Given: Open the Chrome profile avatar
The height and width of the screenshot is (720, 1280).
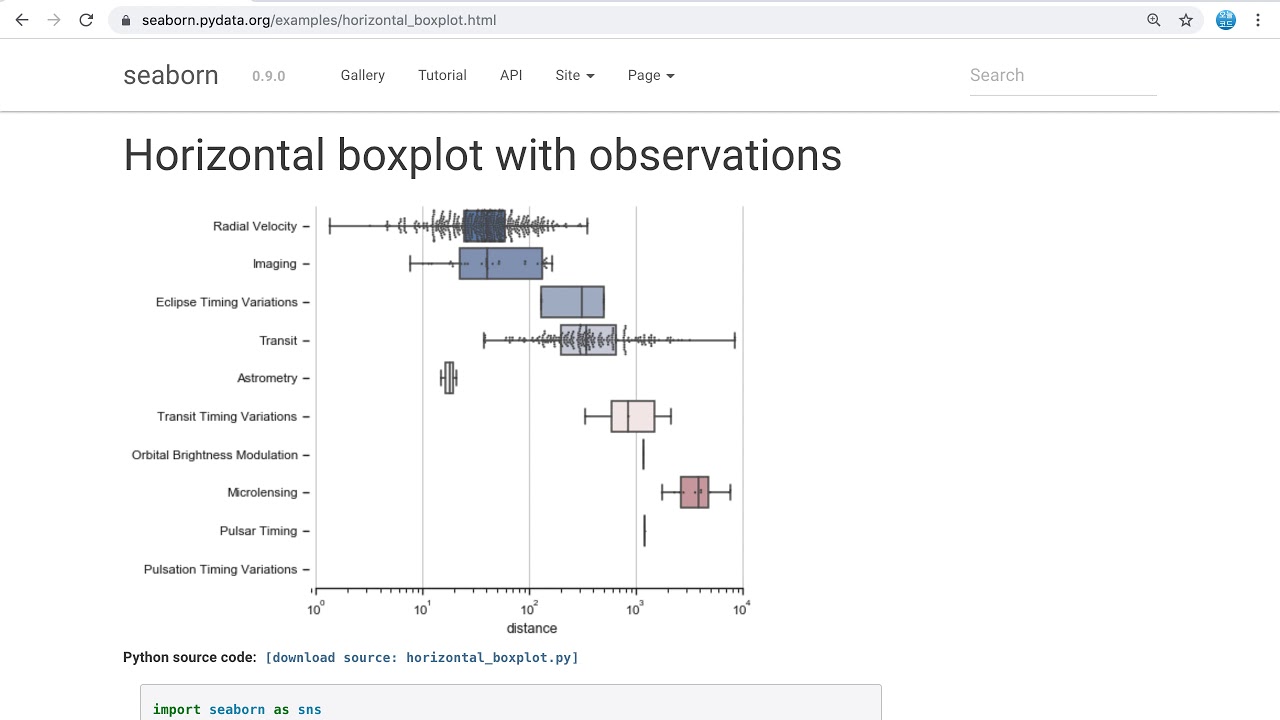Looking at the screenshot, I should pyautogui.click(x=1226, y=20).
